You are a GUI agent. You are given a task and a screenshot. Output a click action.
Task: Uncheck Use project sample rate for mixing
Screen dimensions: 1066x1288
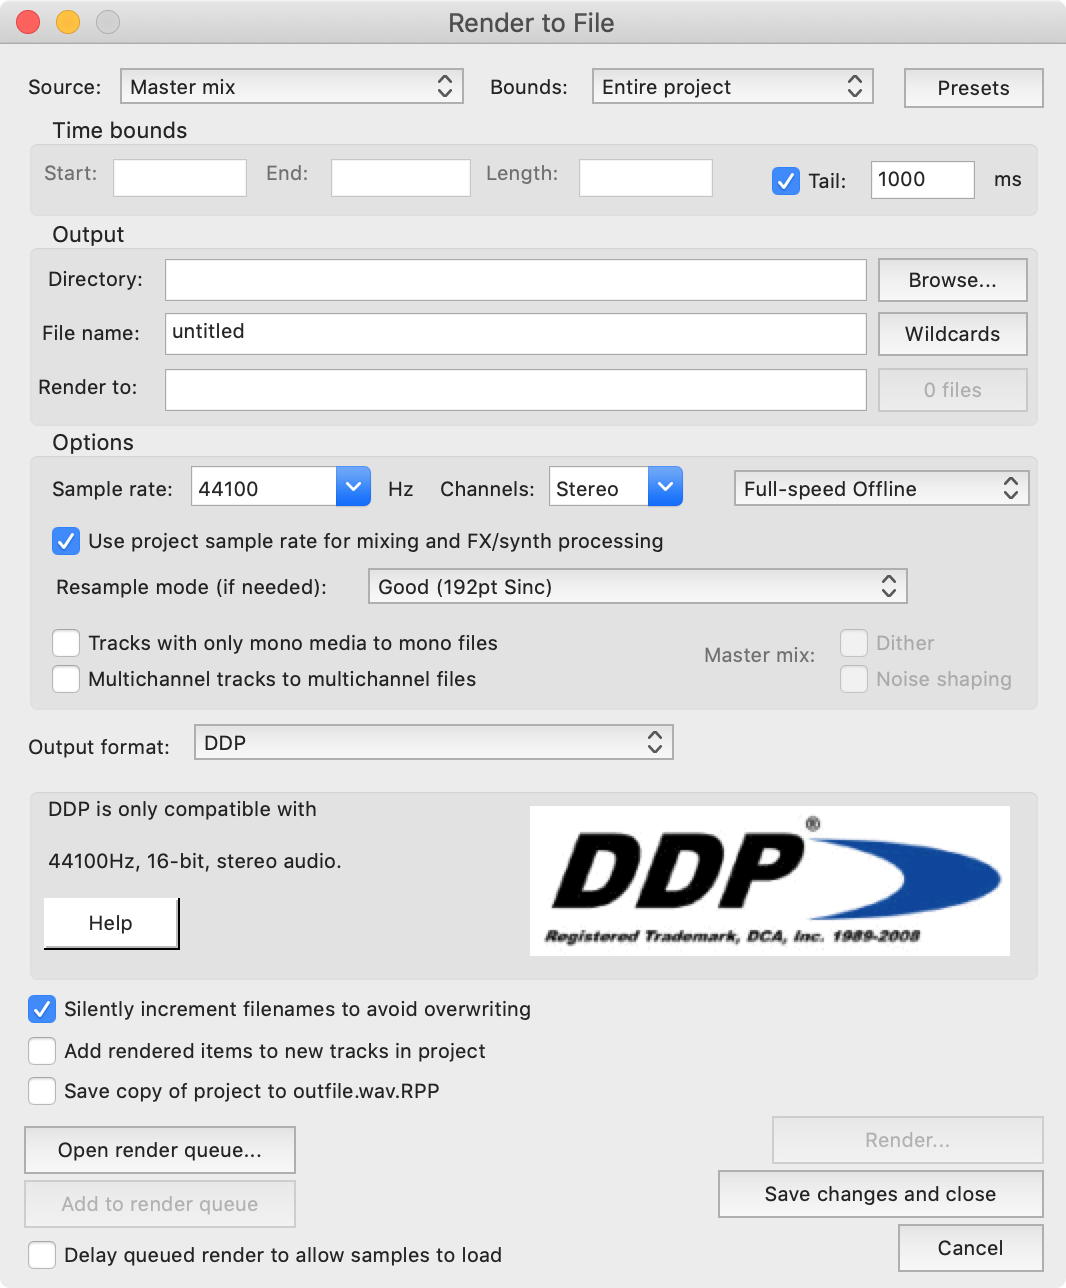[66, 541]
